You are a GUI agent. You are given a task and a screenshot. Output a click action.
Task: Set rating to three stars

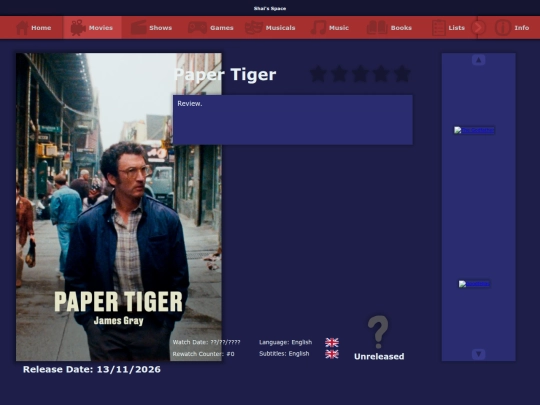click(360, 74)
